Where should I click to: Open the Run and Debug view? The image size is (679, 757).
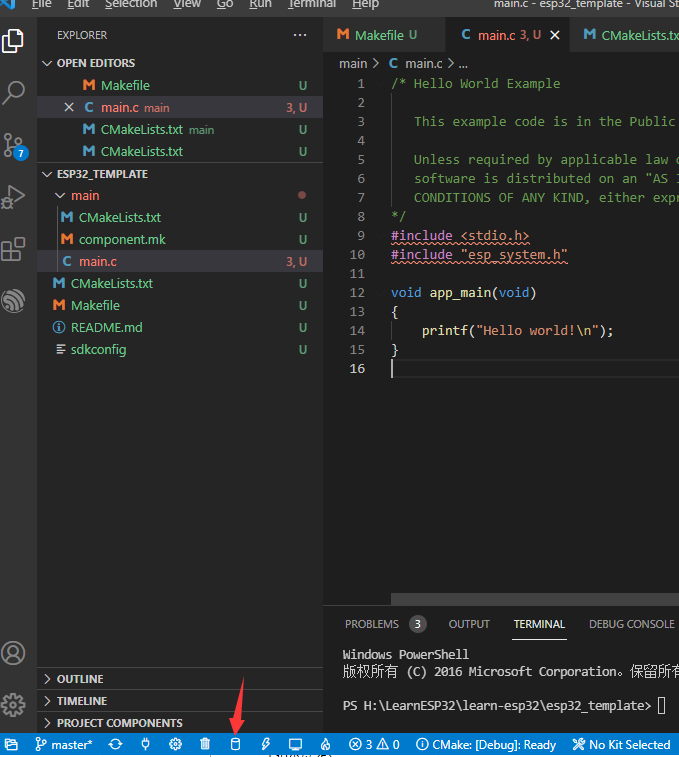point(13,197)
